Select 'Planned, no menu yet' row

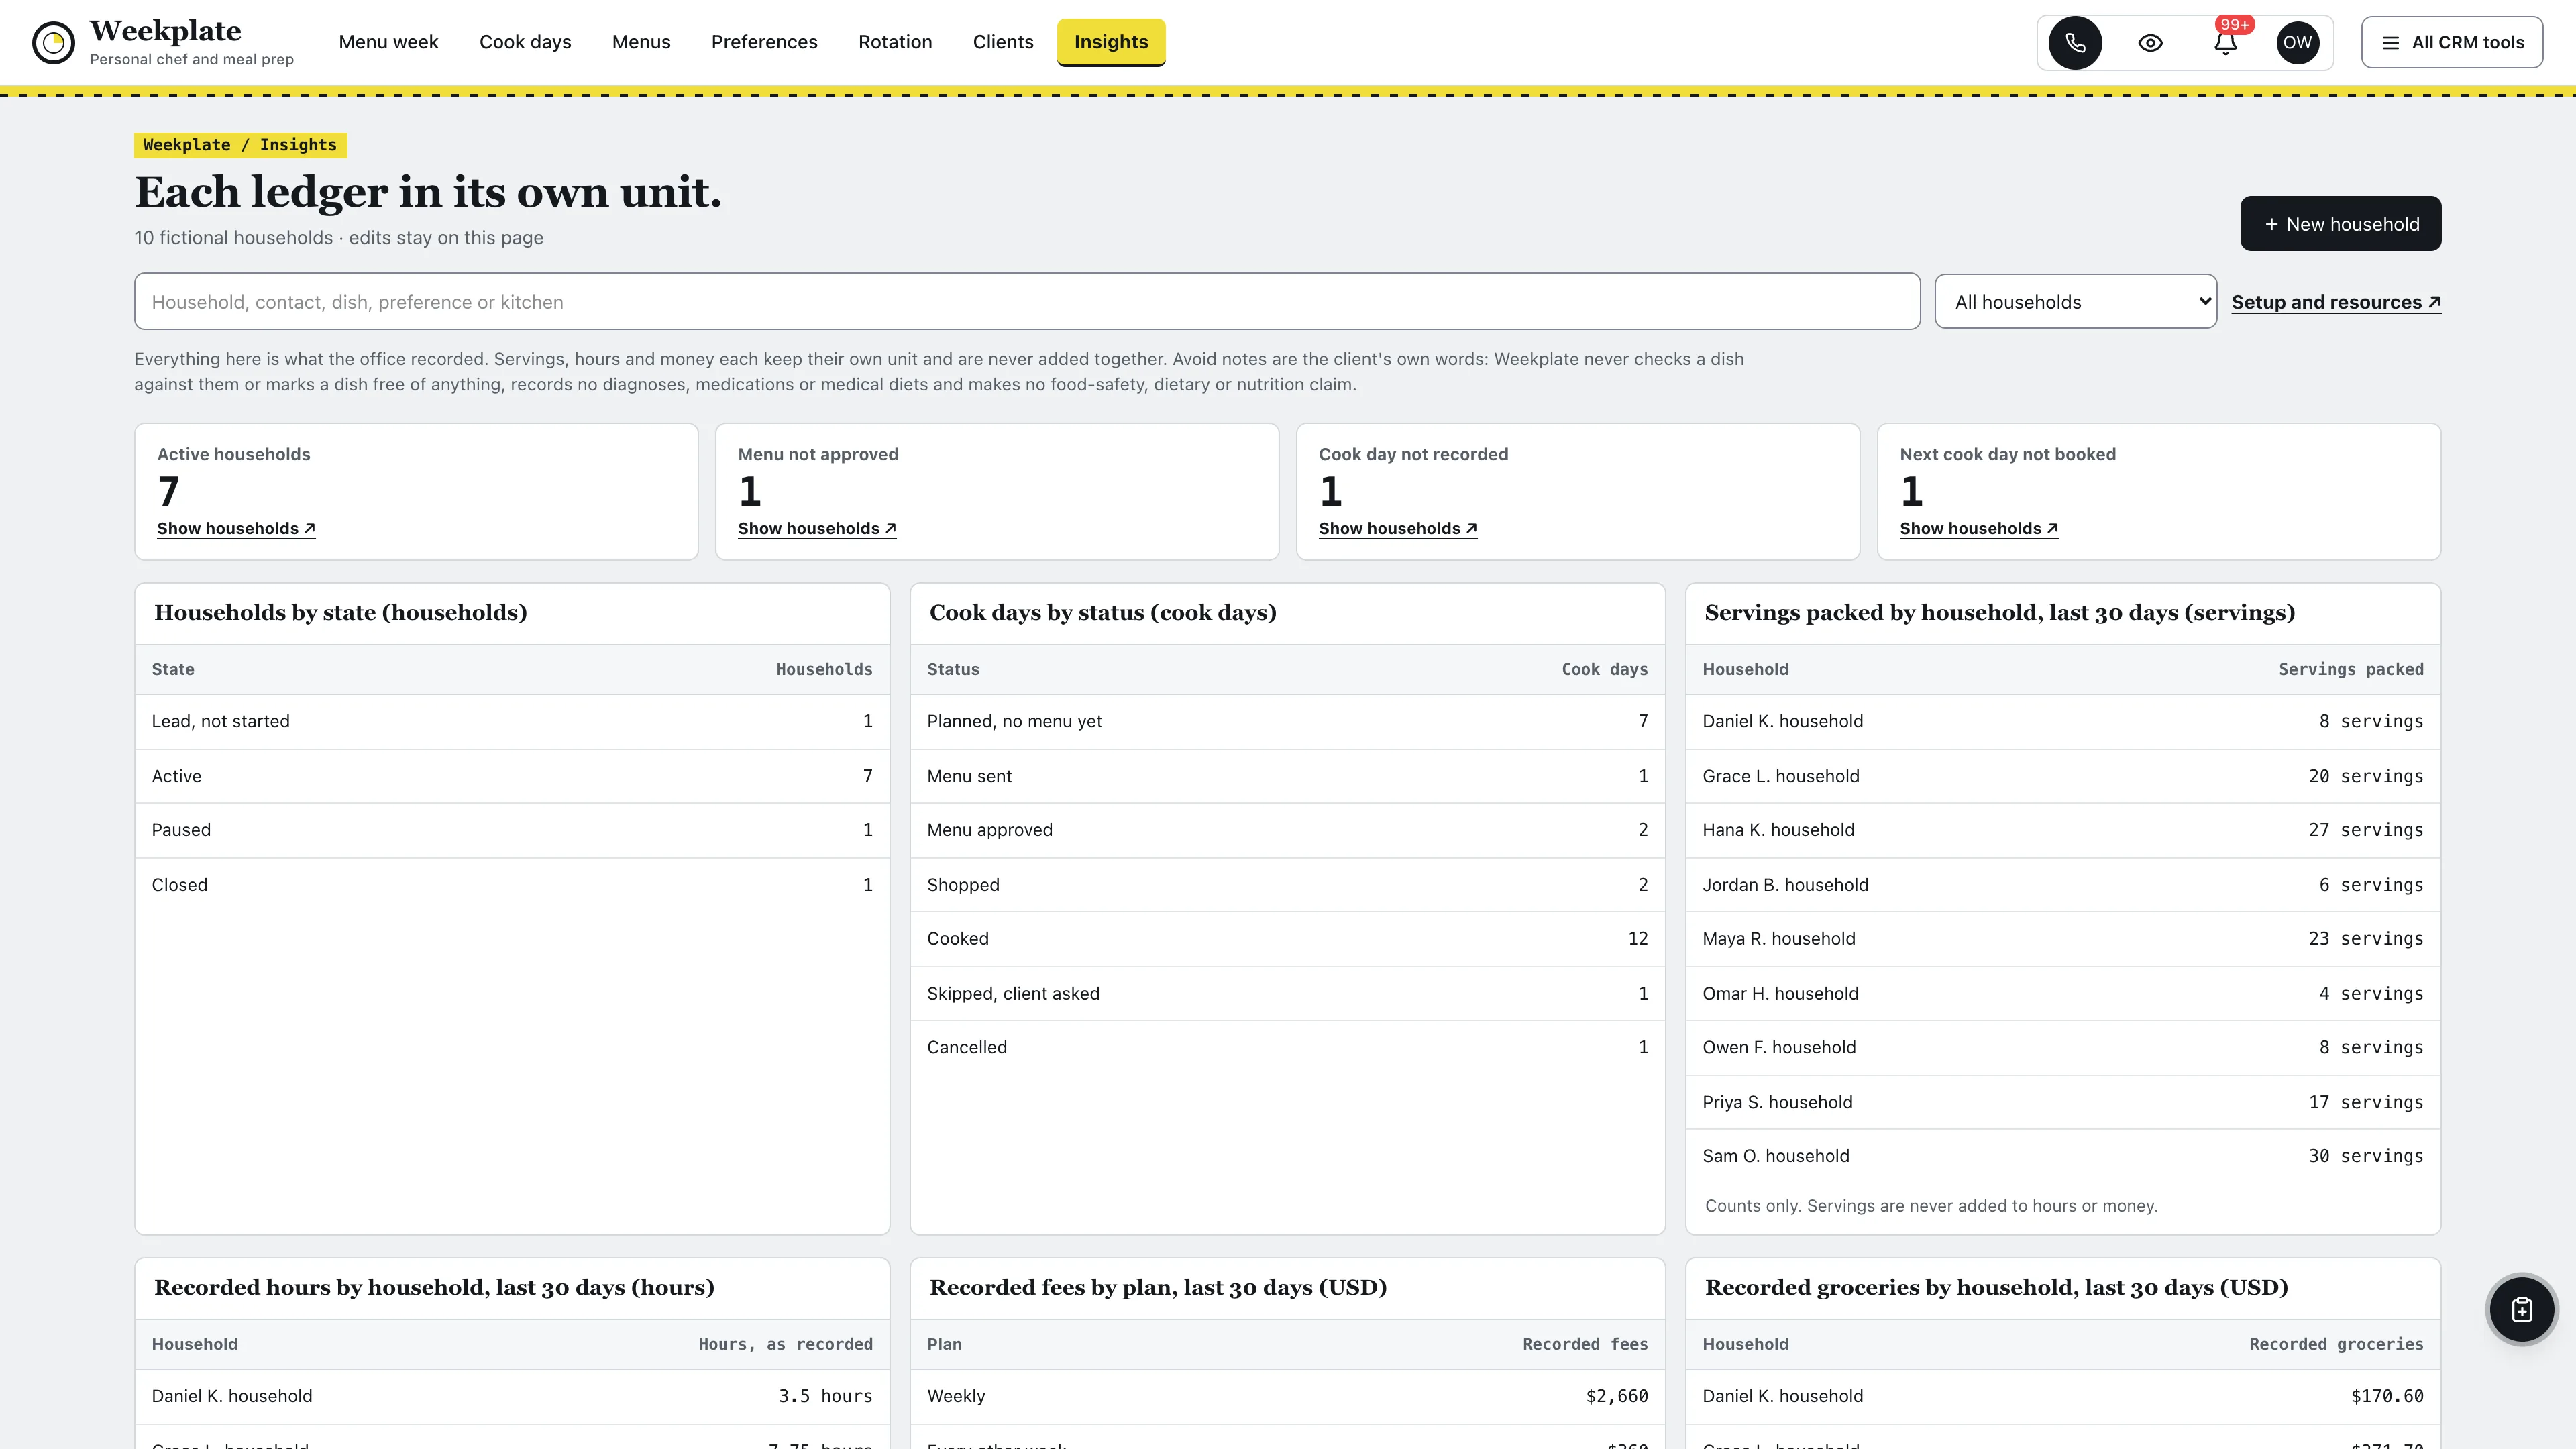[x=1287, y=721]
